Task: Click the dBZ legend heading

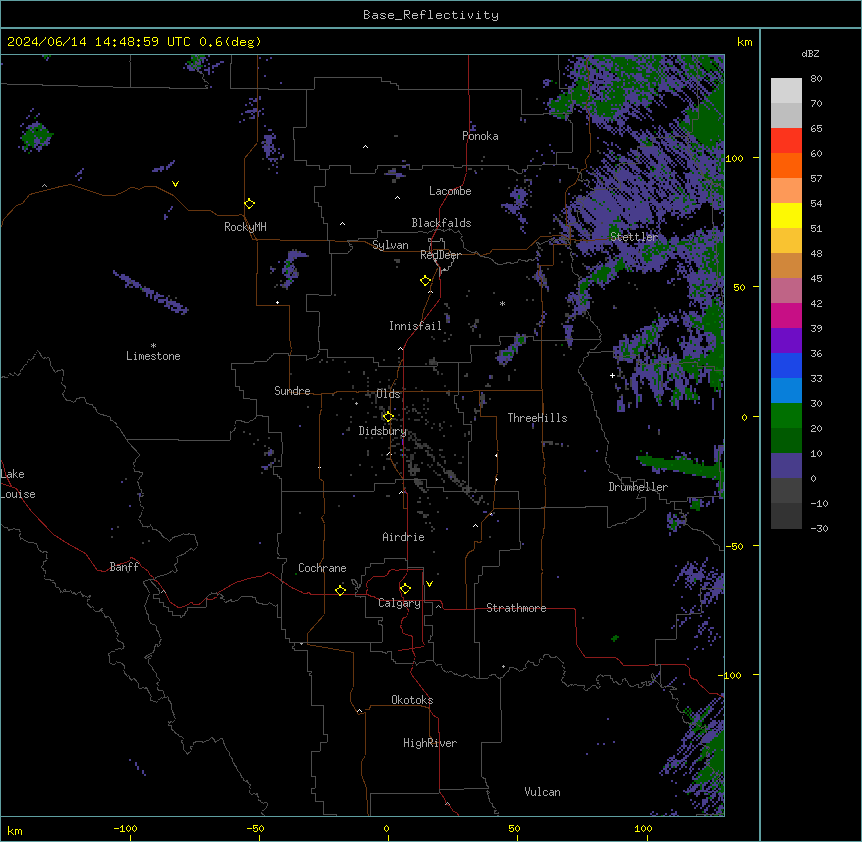Action: pos(810,53)
